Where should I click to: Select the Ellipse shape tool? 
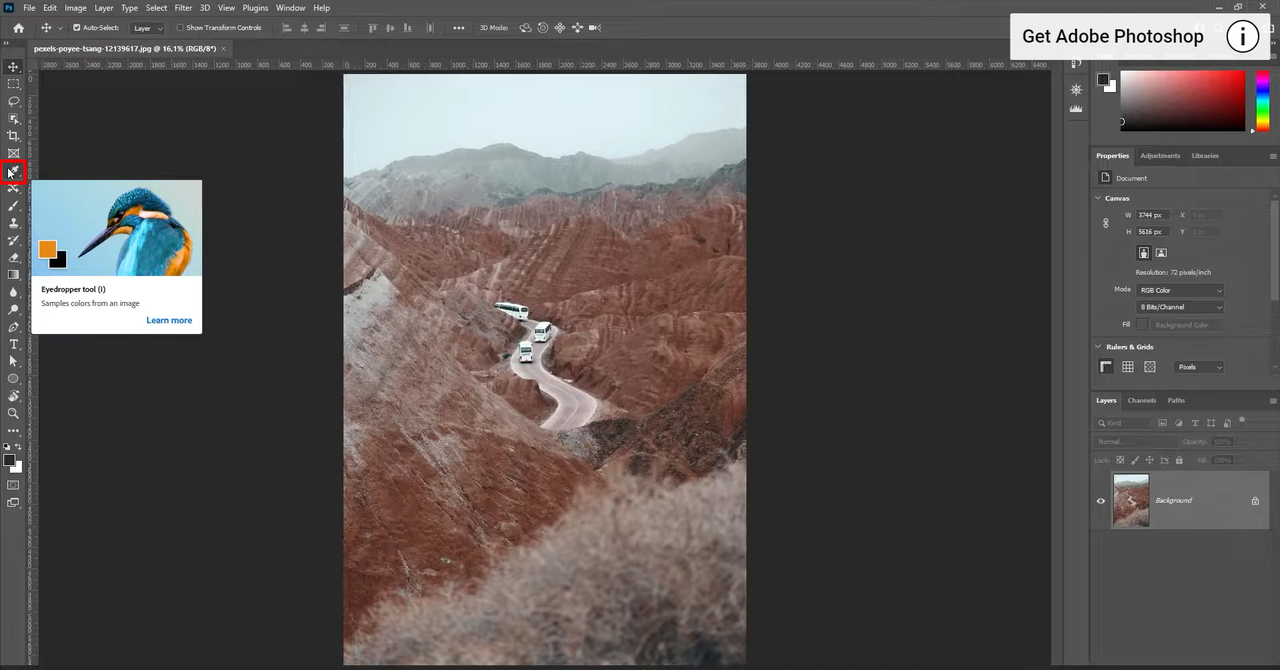click(13, 379)
